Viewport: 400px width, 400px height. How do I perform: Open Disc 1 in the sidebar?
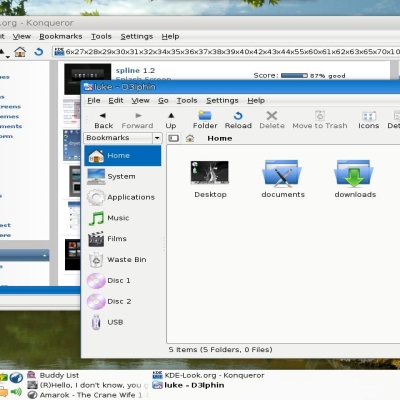(123, 280)
